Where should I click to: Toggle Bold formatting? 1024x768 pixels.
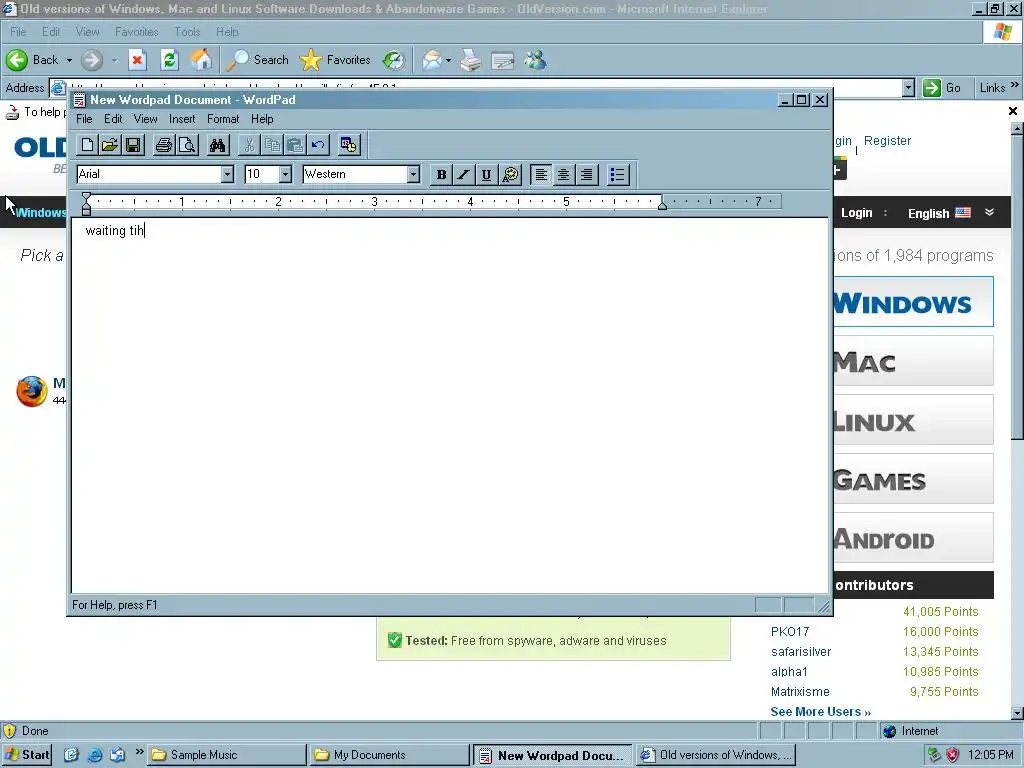point(441,174)
